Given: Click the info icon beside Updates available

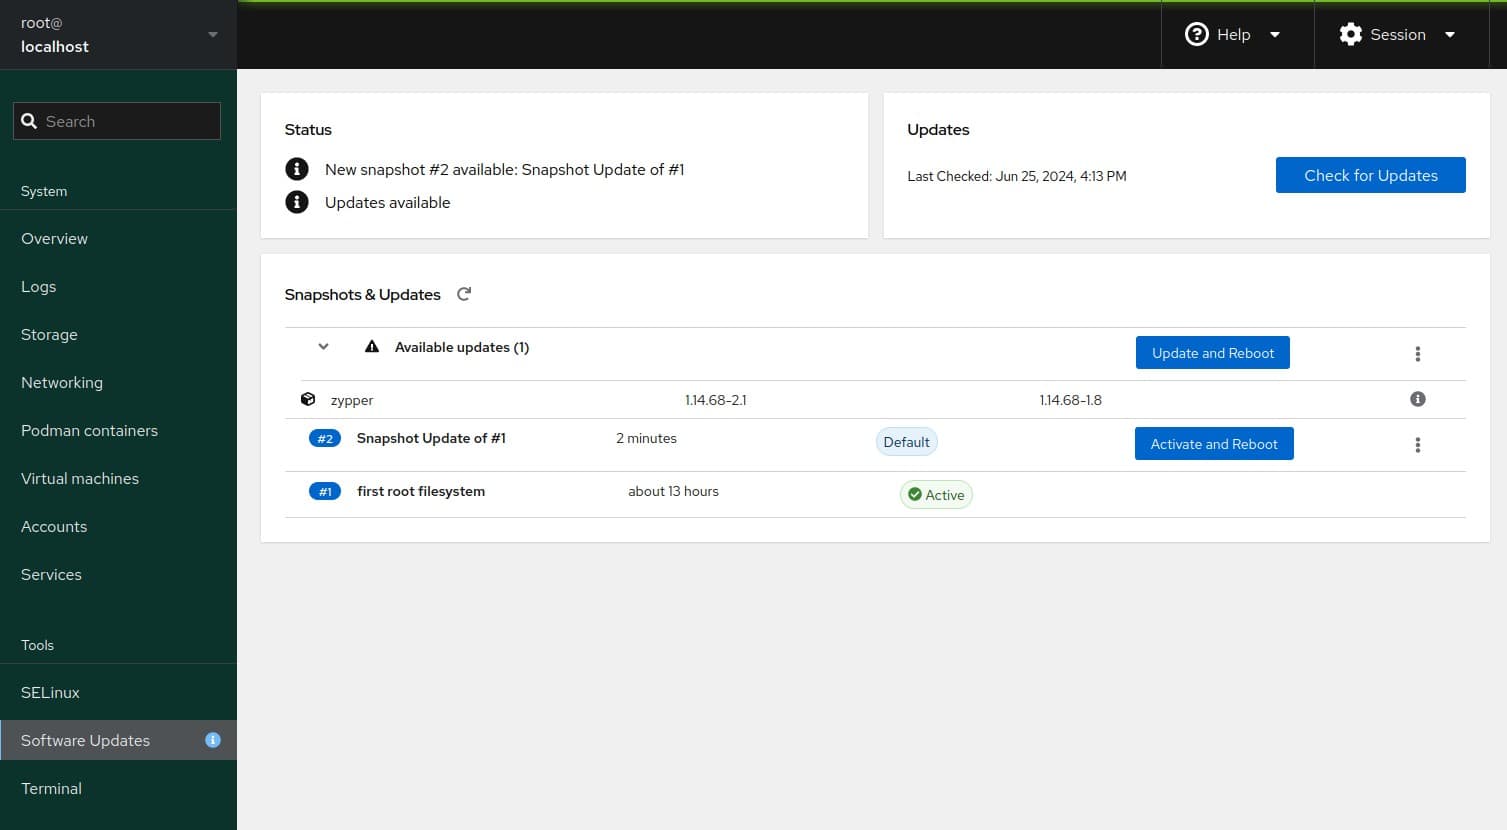Looking at the screenshot, I should coord(297,202).
